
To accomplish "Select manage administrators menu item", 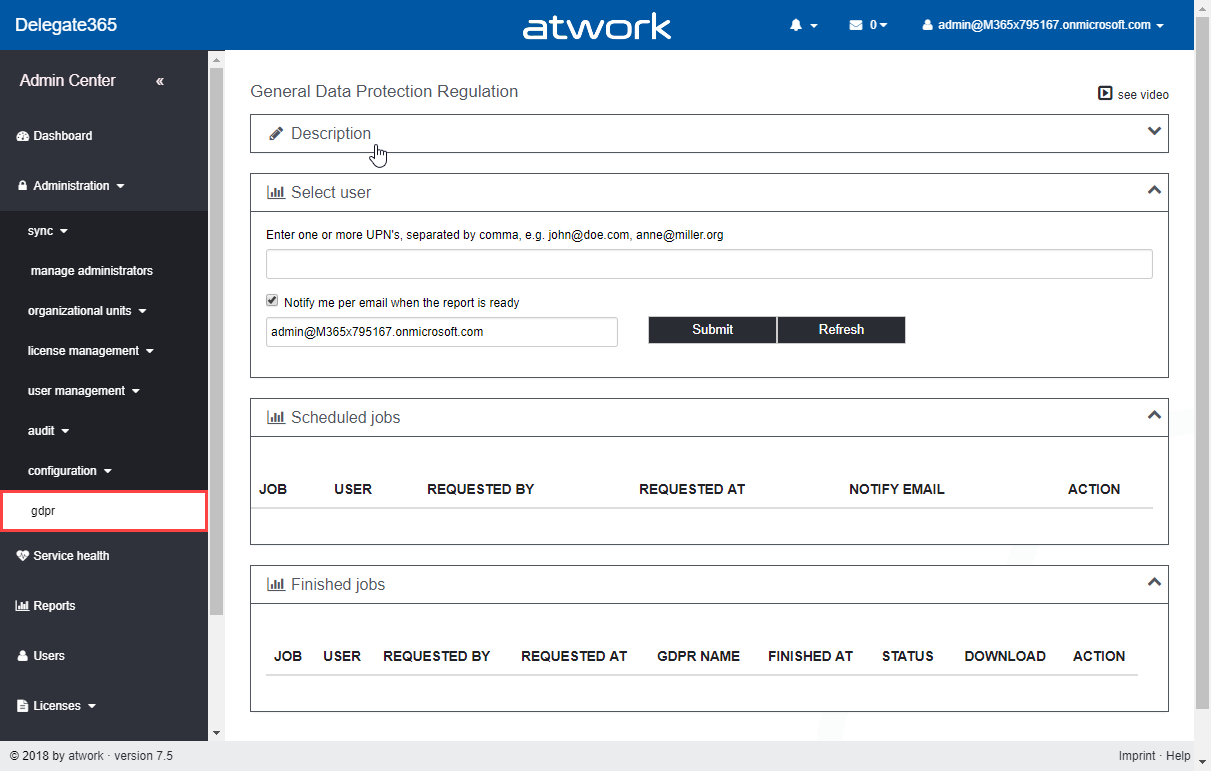I will coord(91,271).
